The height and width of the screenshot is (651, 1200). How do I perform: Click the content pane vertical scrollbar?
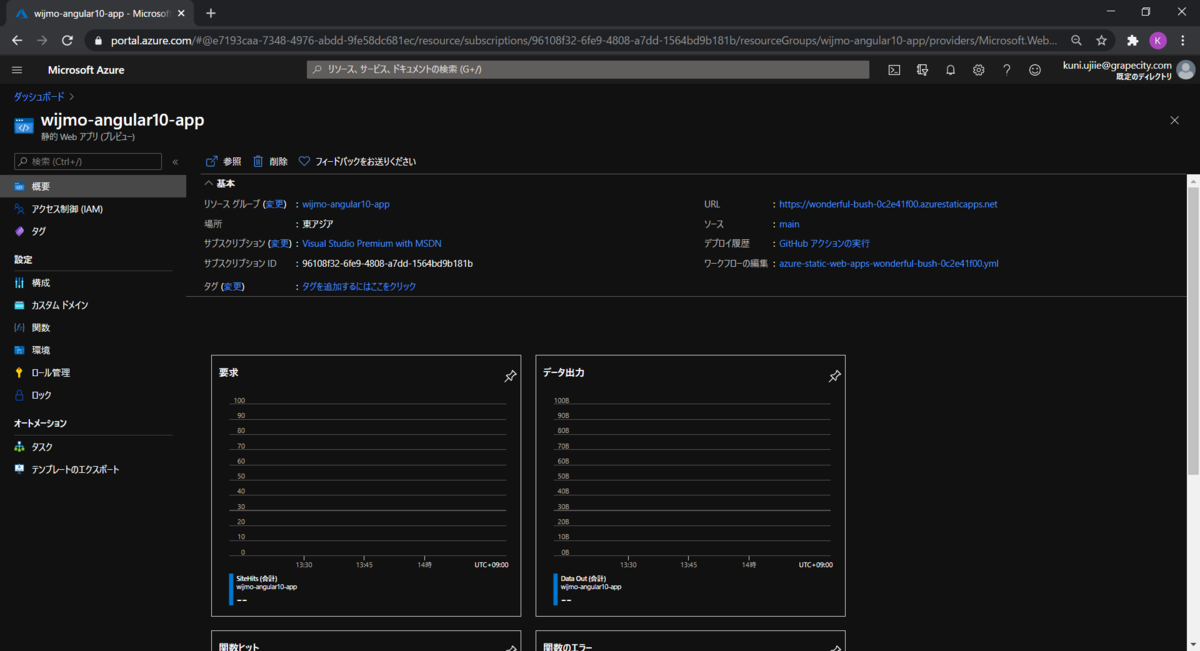1192,330
